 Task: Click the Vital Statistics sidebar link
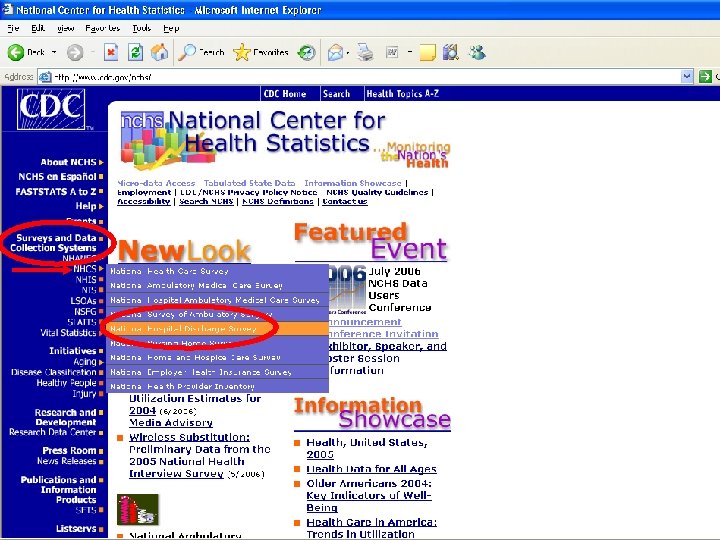(68, 333)
